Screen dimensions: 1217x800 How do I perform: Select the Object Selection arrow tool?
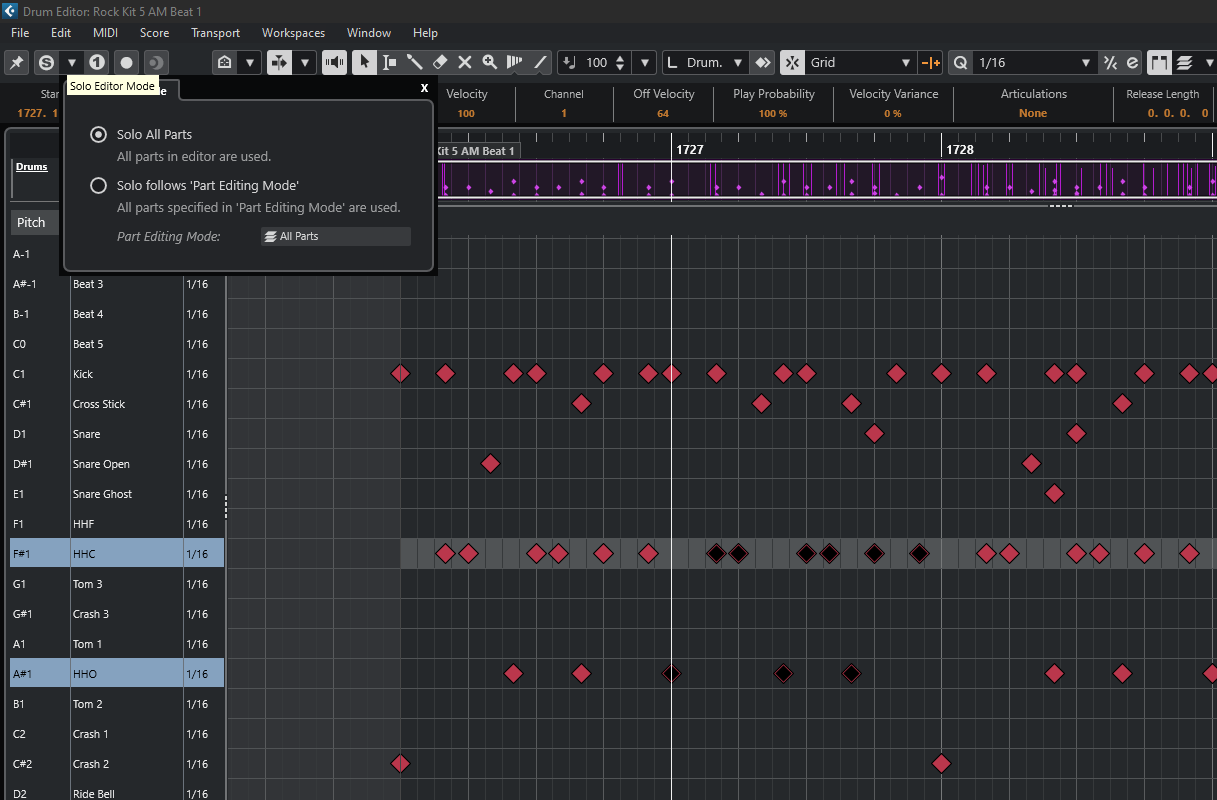pos(364,62)
